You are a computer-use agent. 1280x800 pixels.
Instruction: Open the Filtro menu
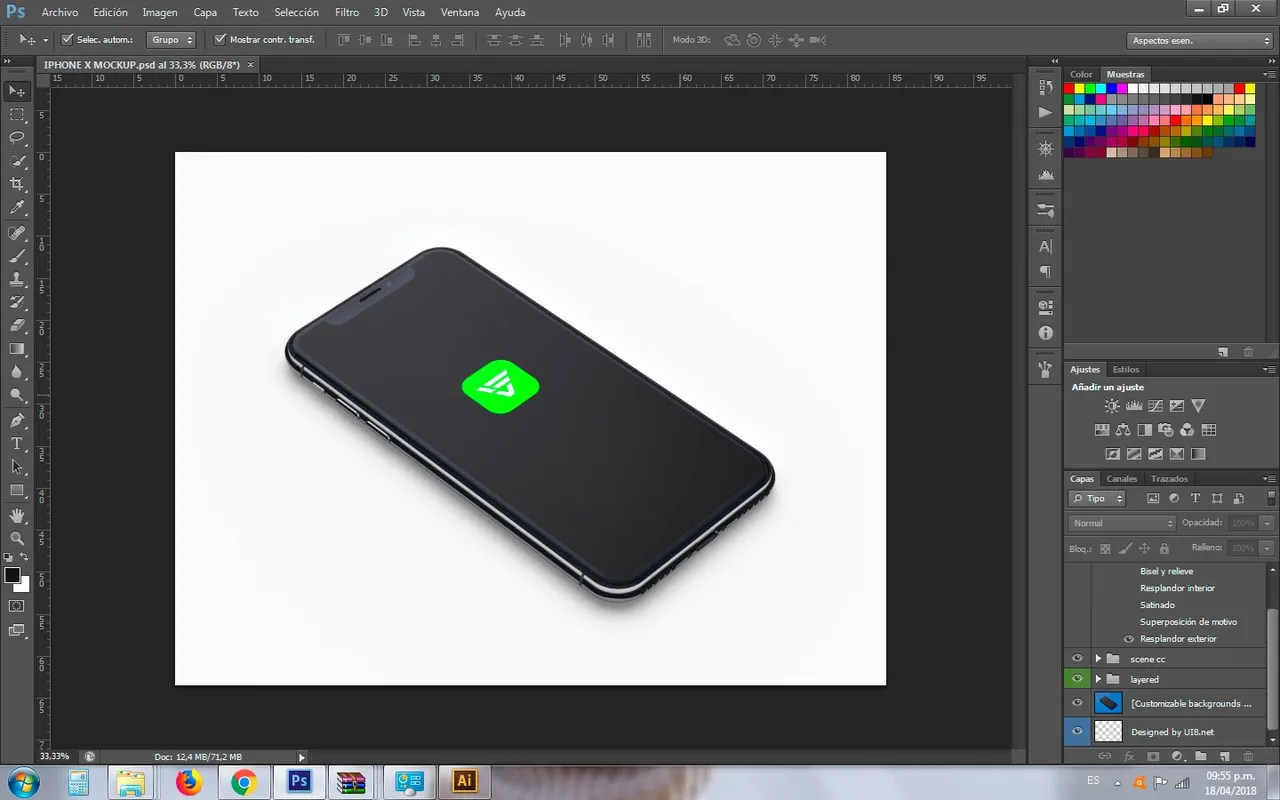point(347,12)
